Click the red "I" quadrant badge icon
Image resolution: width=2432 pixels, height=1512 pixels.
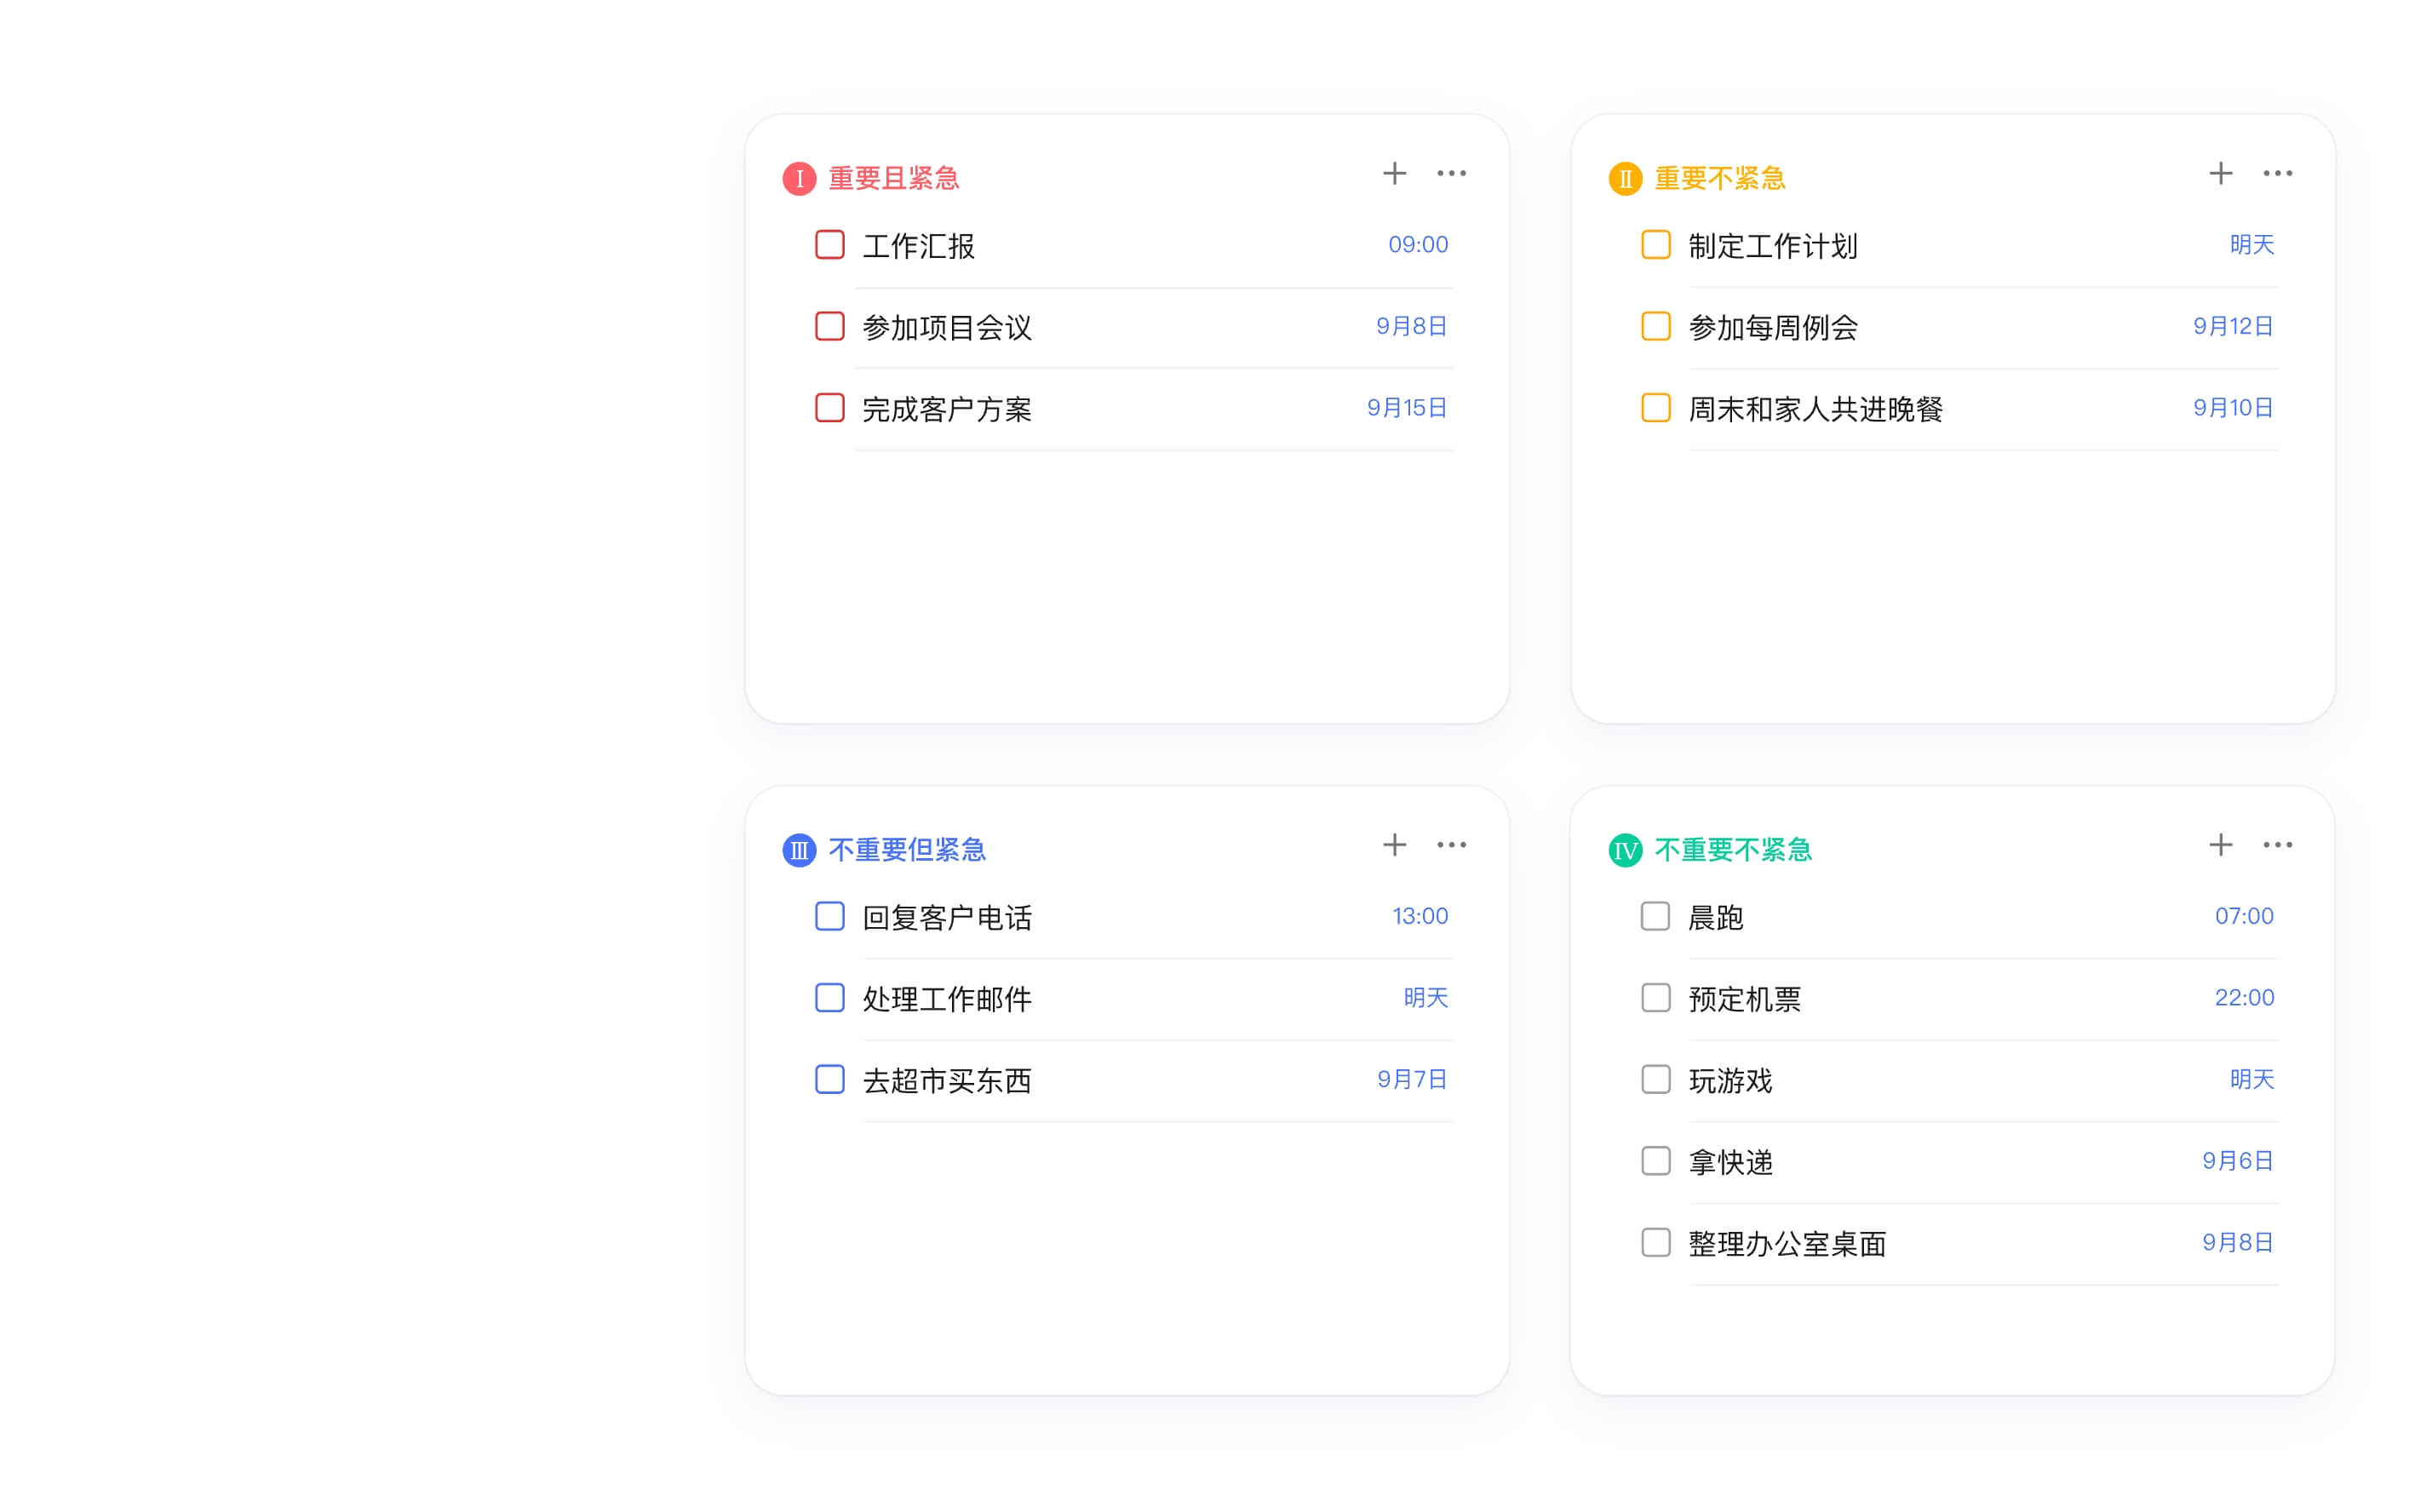pyautogui.click(x=798, y=177)
